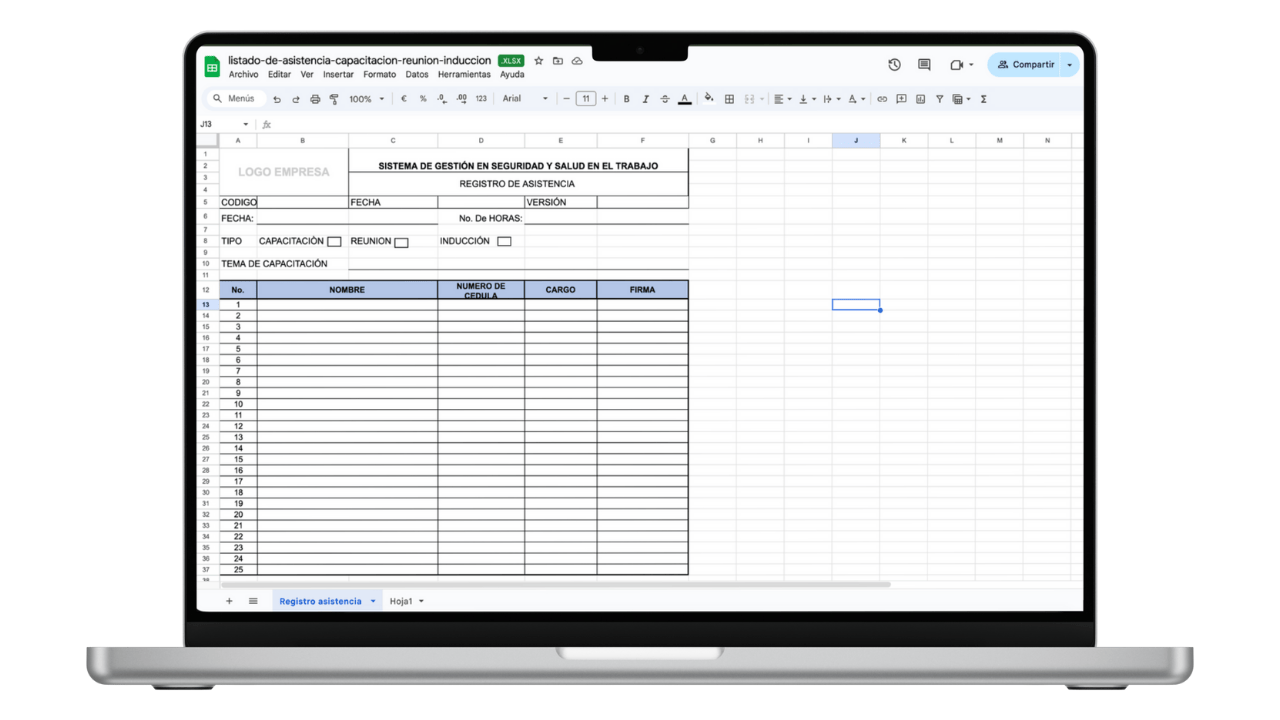
Task: Open the text color picker
Action: pos(684,99)
